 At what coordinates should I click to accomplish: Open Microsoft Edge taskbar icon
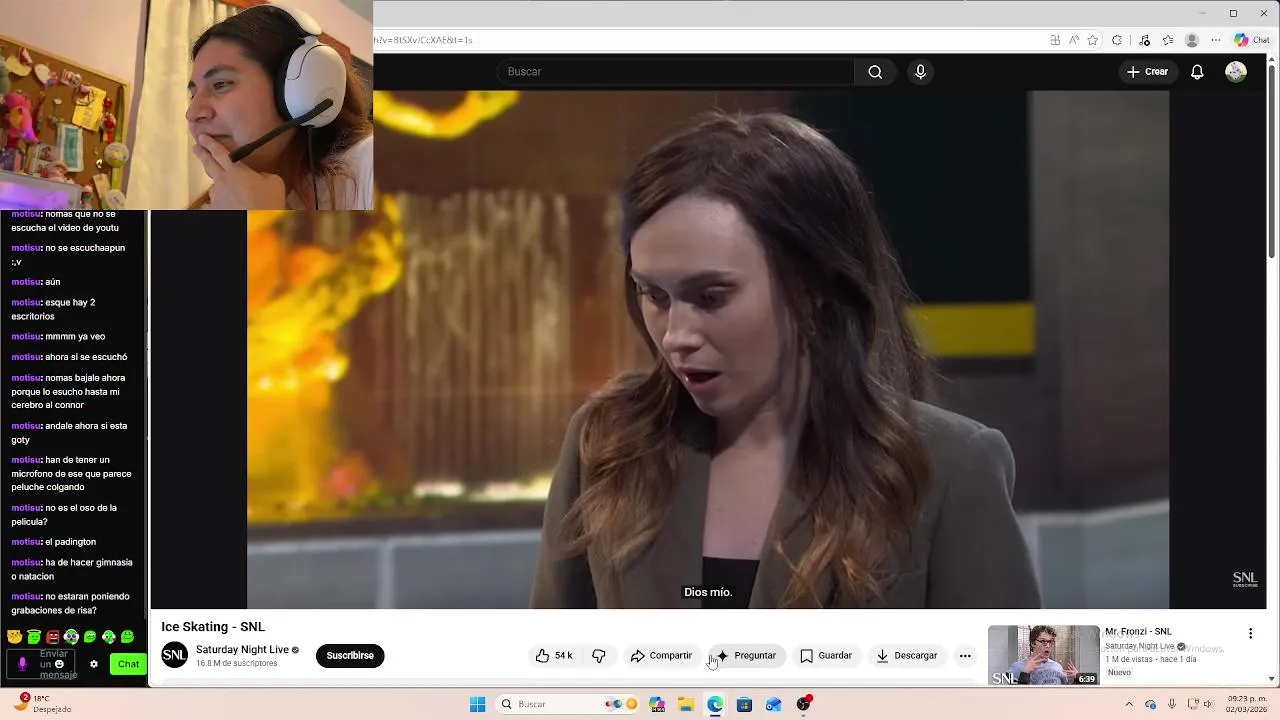tap(715, 704)
